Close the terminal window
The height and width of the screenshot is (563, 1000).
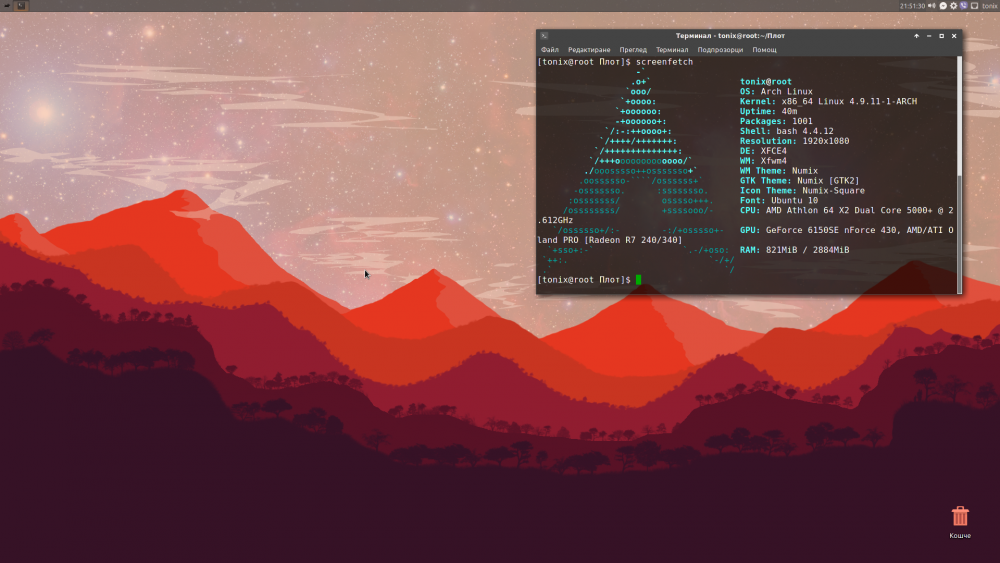tap(954, 36)
